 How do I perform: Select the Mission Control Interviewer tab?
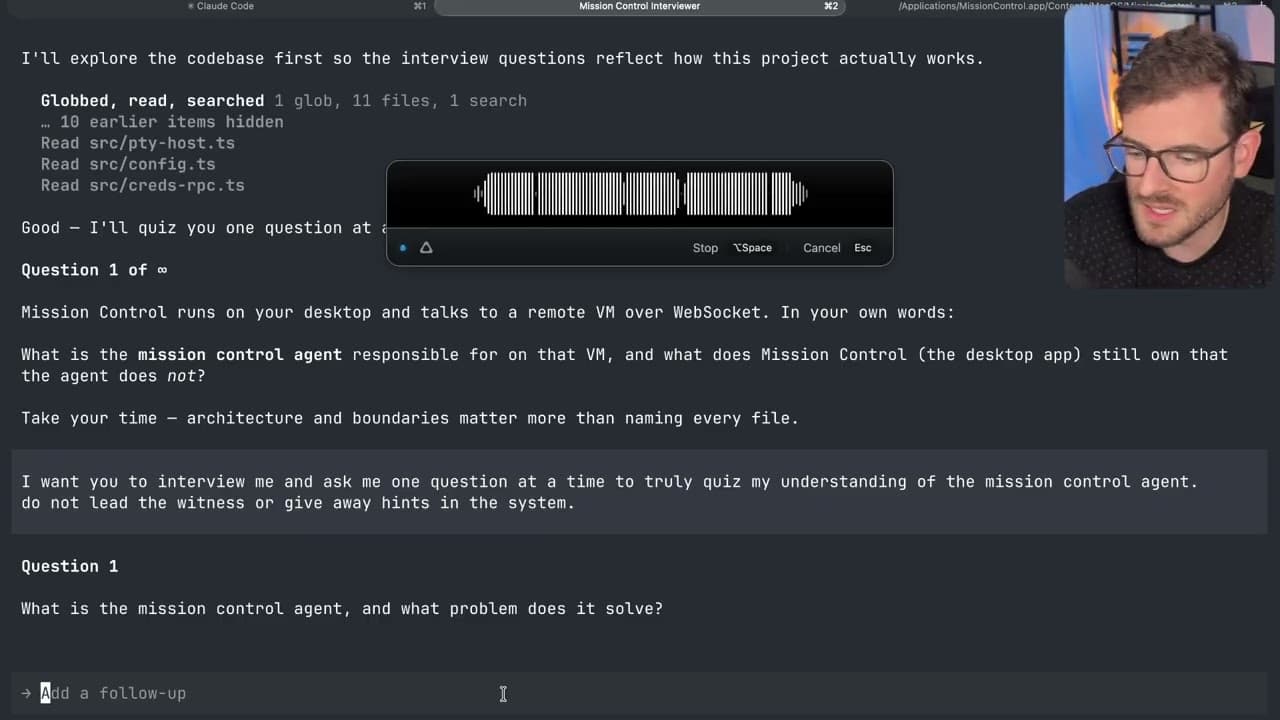point(640,6)
